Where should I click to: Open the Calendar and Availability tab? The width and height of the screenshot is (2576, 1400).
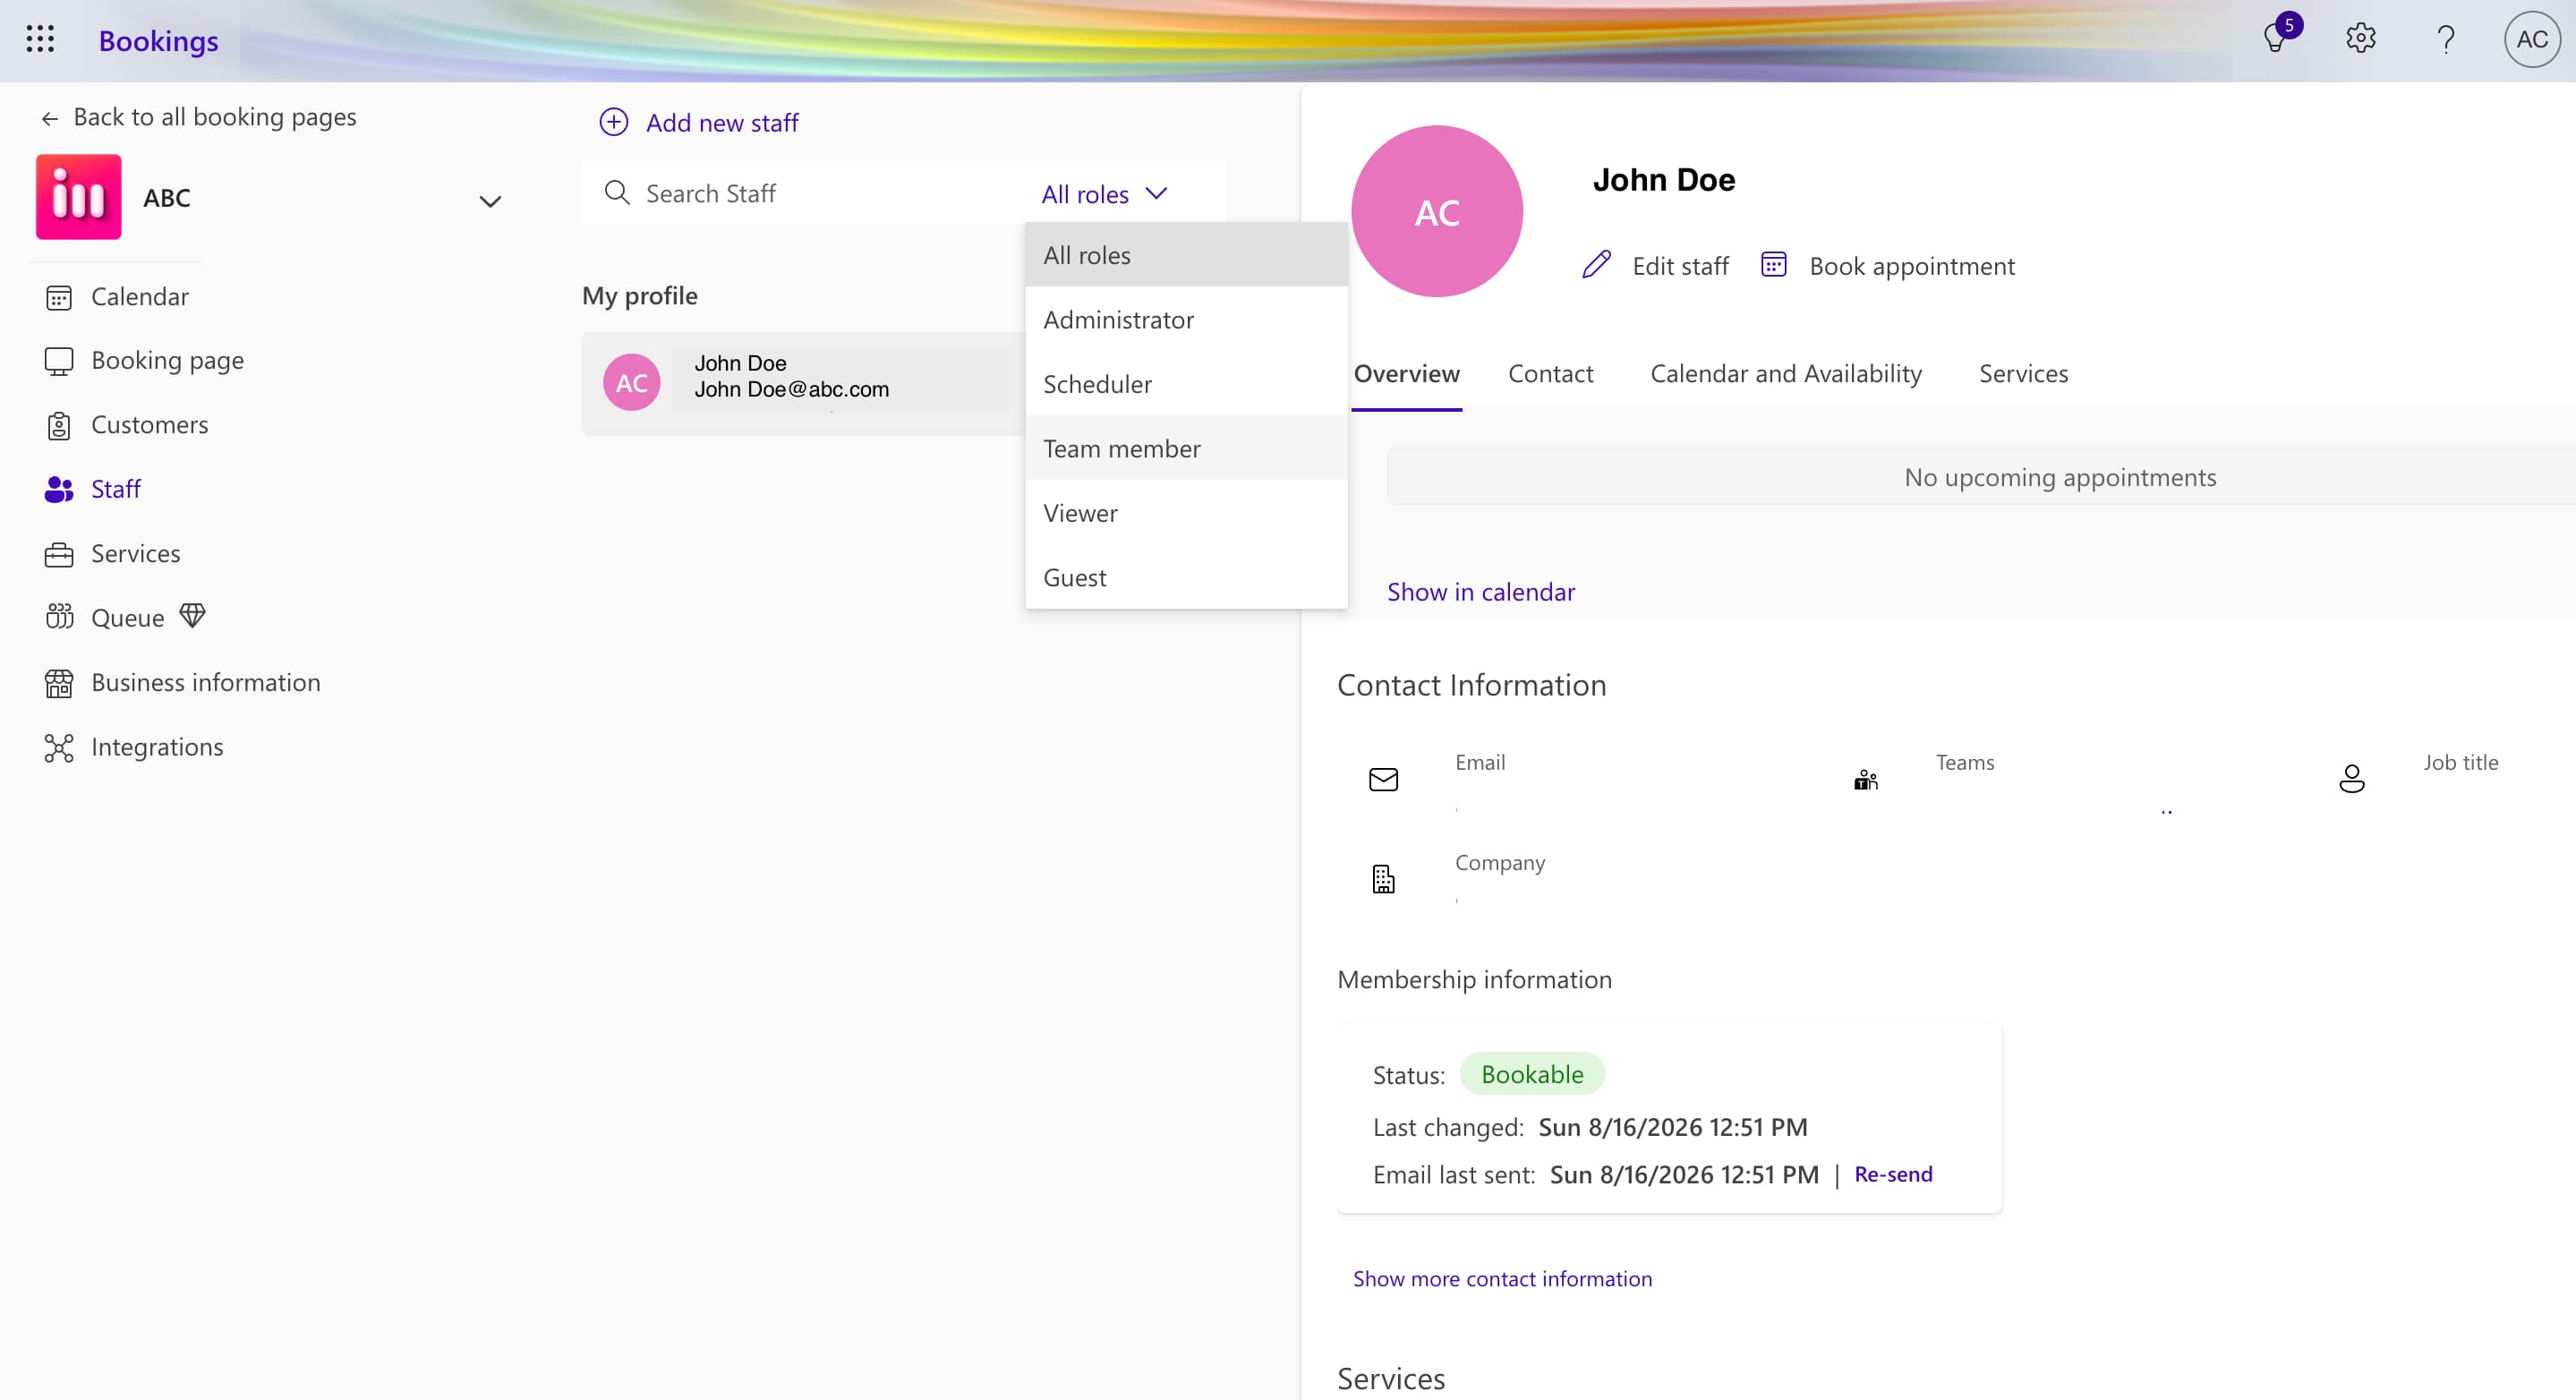(1786, 373)
